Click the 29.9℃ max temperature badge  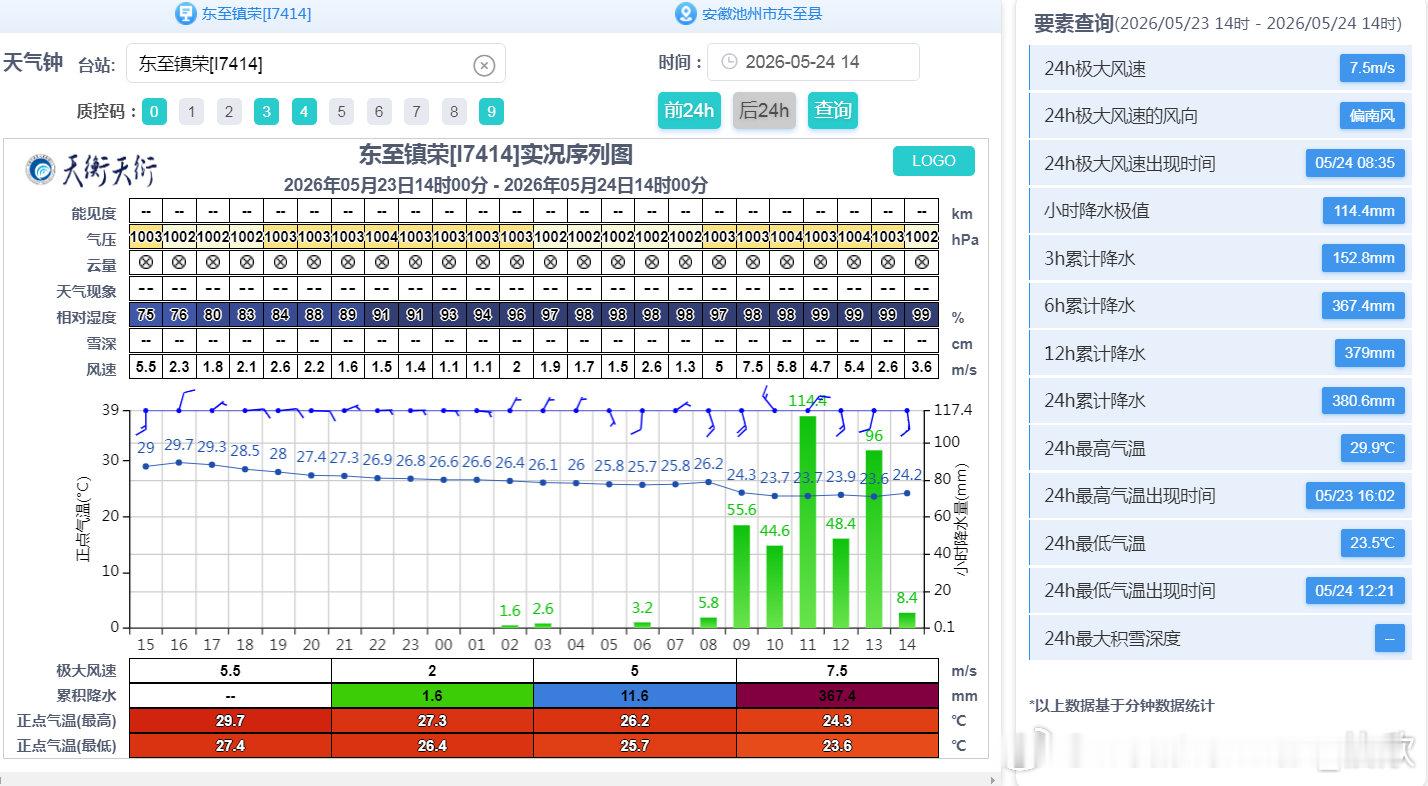[1373, 448]
